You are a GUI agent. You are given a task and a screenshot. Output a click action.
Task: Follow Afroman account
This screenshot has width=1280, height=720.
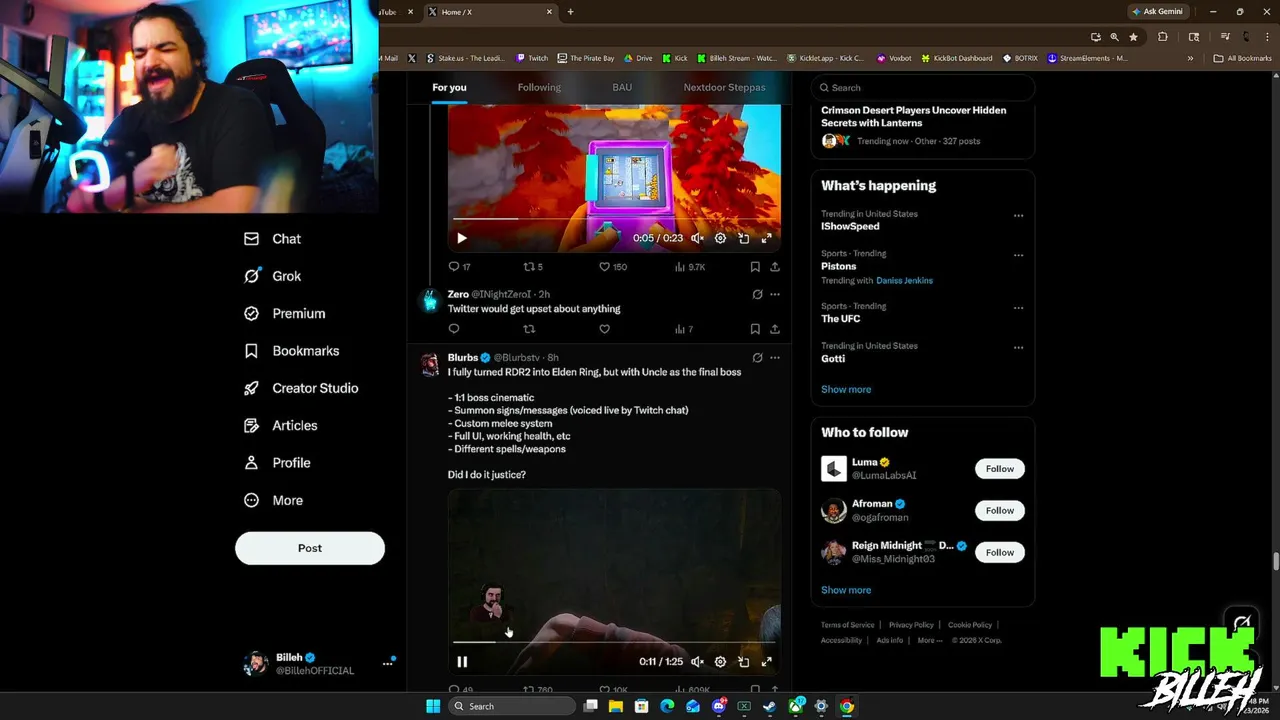(1000, 510)
